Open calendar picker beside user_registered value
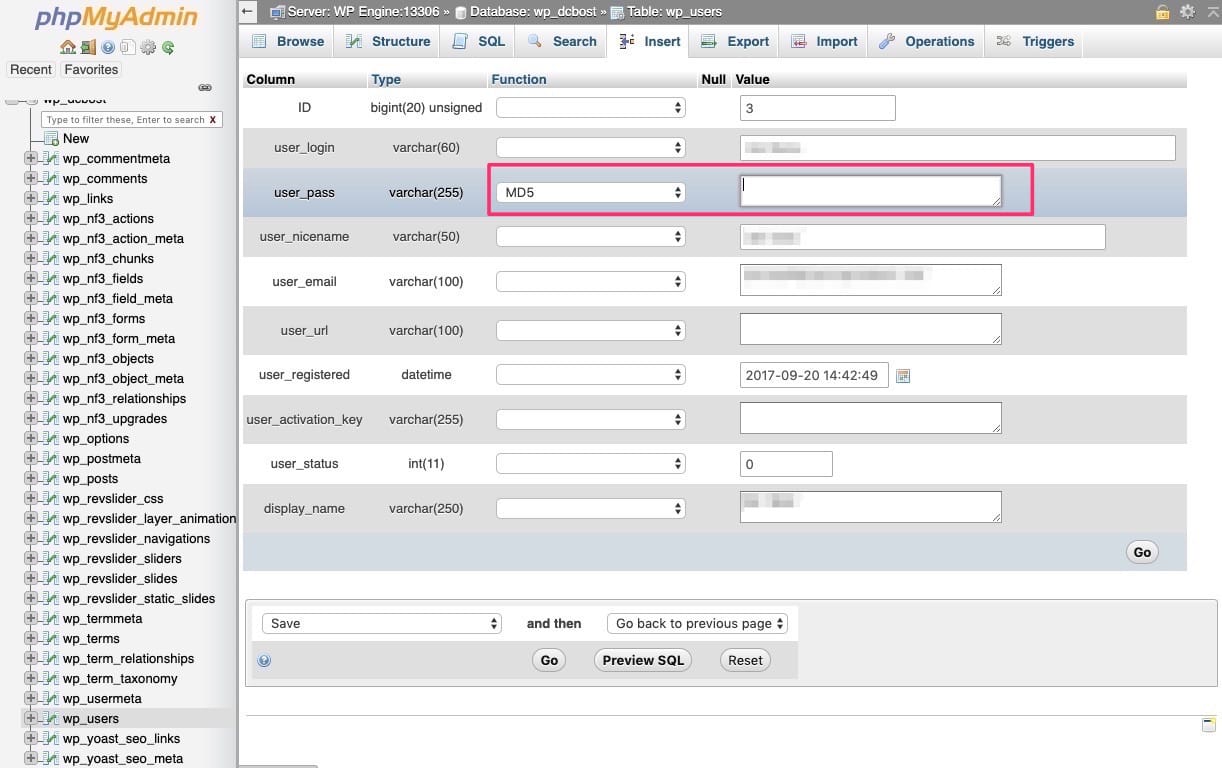 [x=903, y=376]
